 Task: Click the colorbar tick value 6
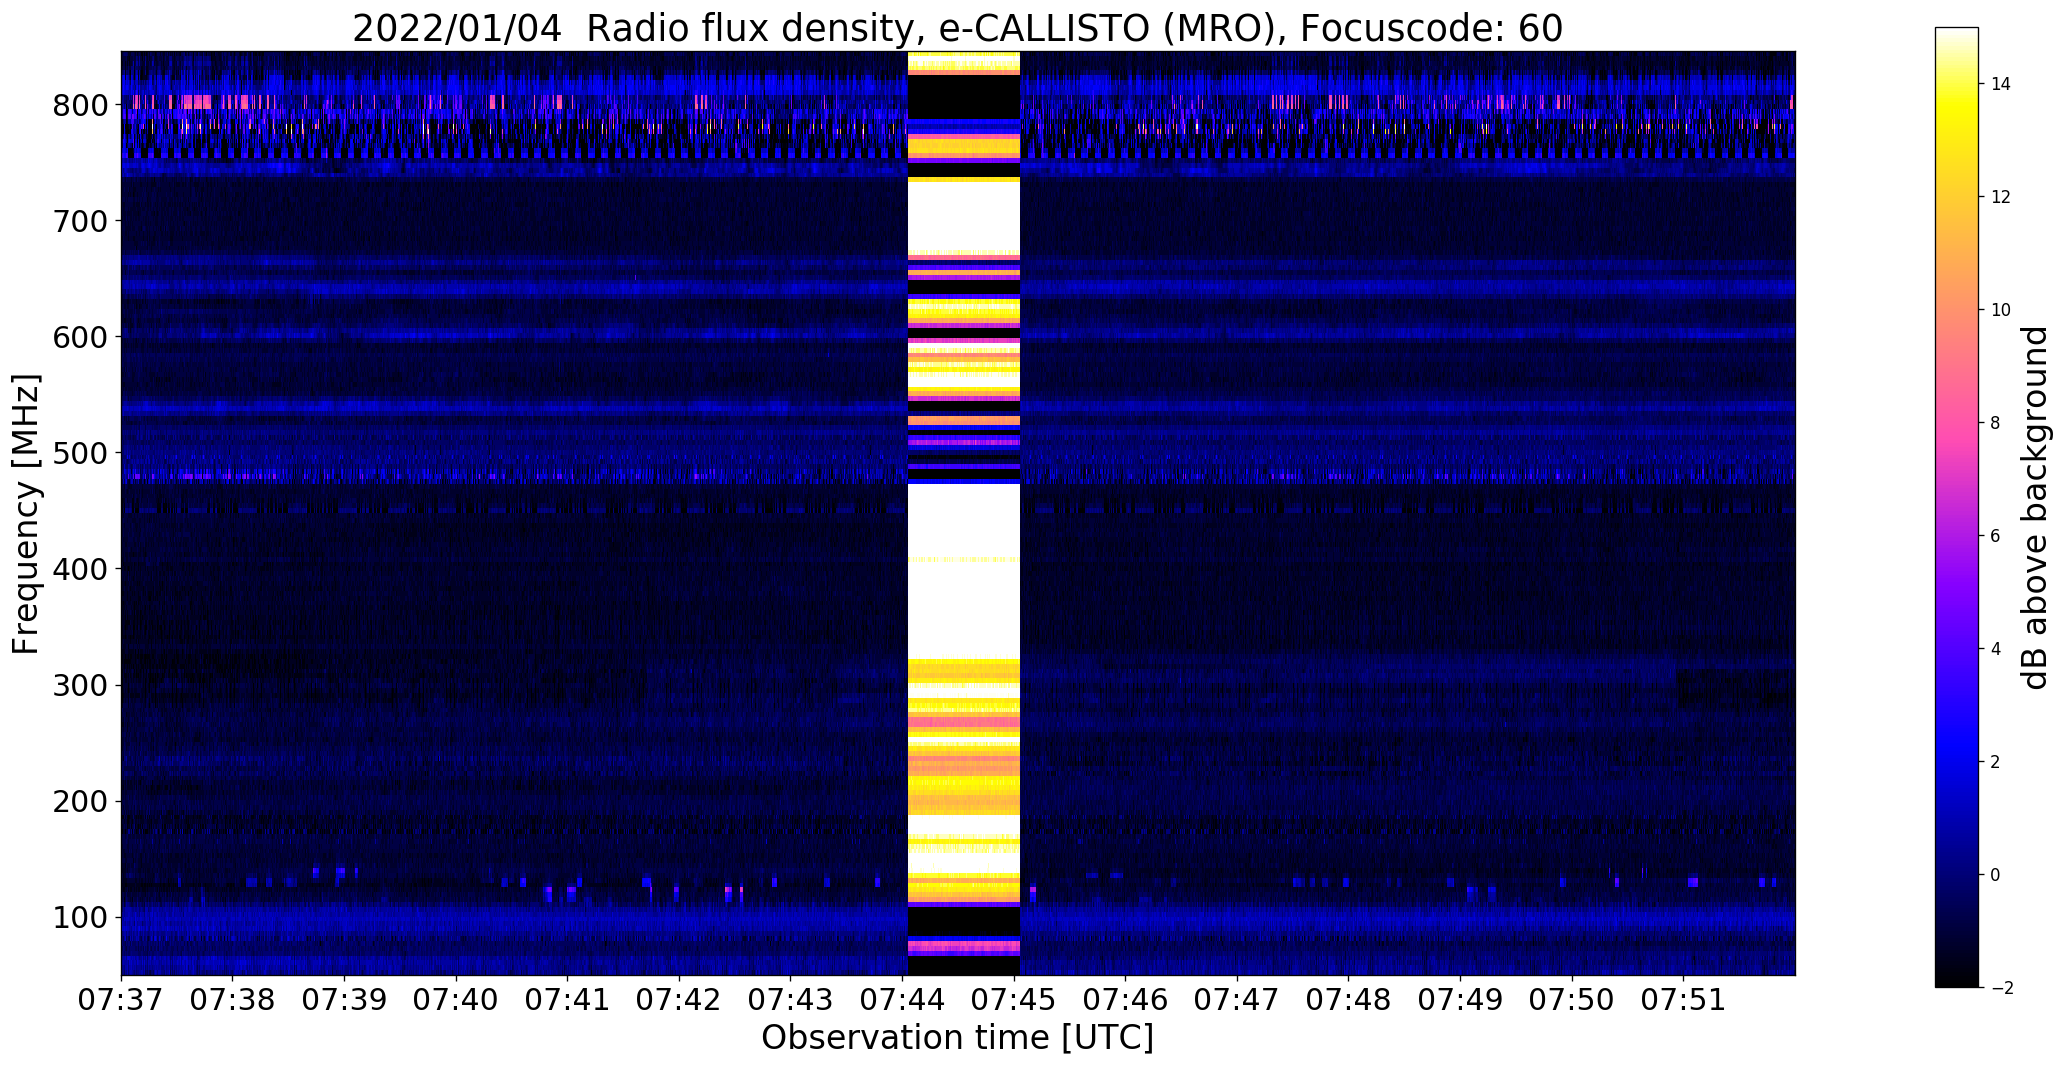tap(1996, 536)
